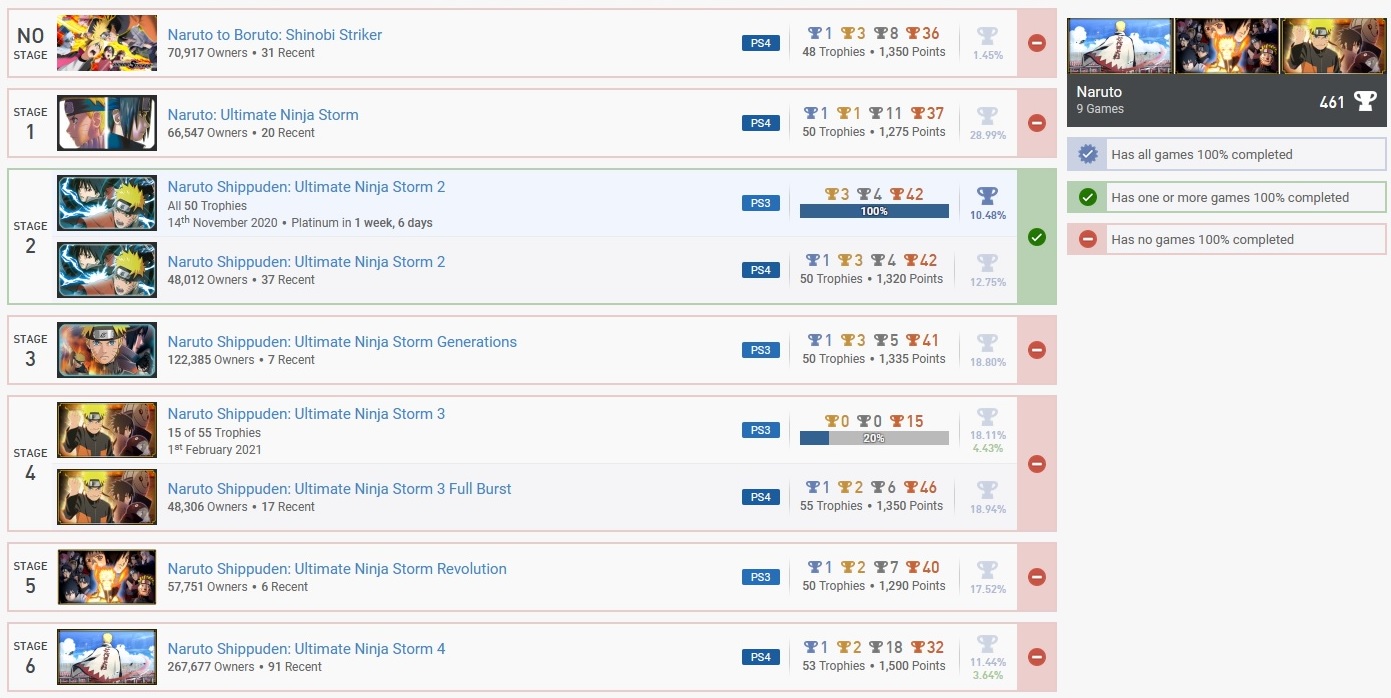Click the Storm 2 PS3 platinum trophy icon
The image size is (1391, 698).
tap(987, 196)
